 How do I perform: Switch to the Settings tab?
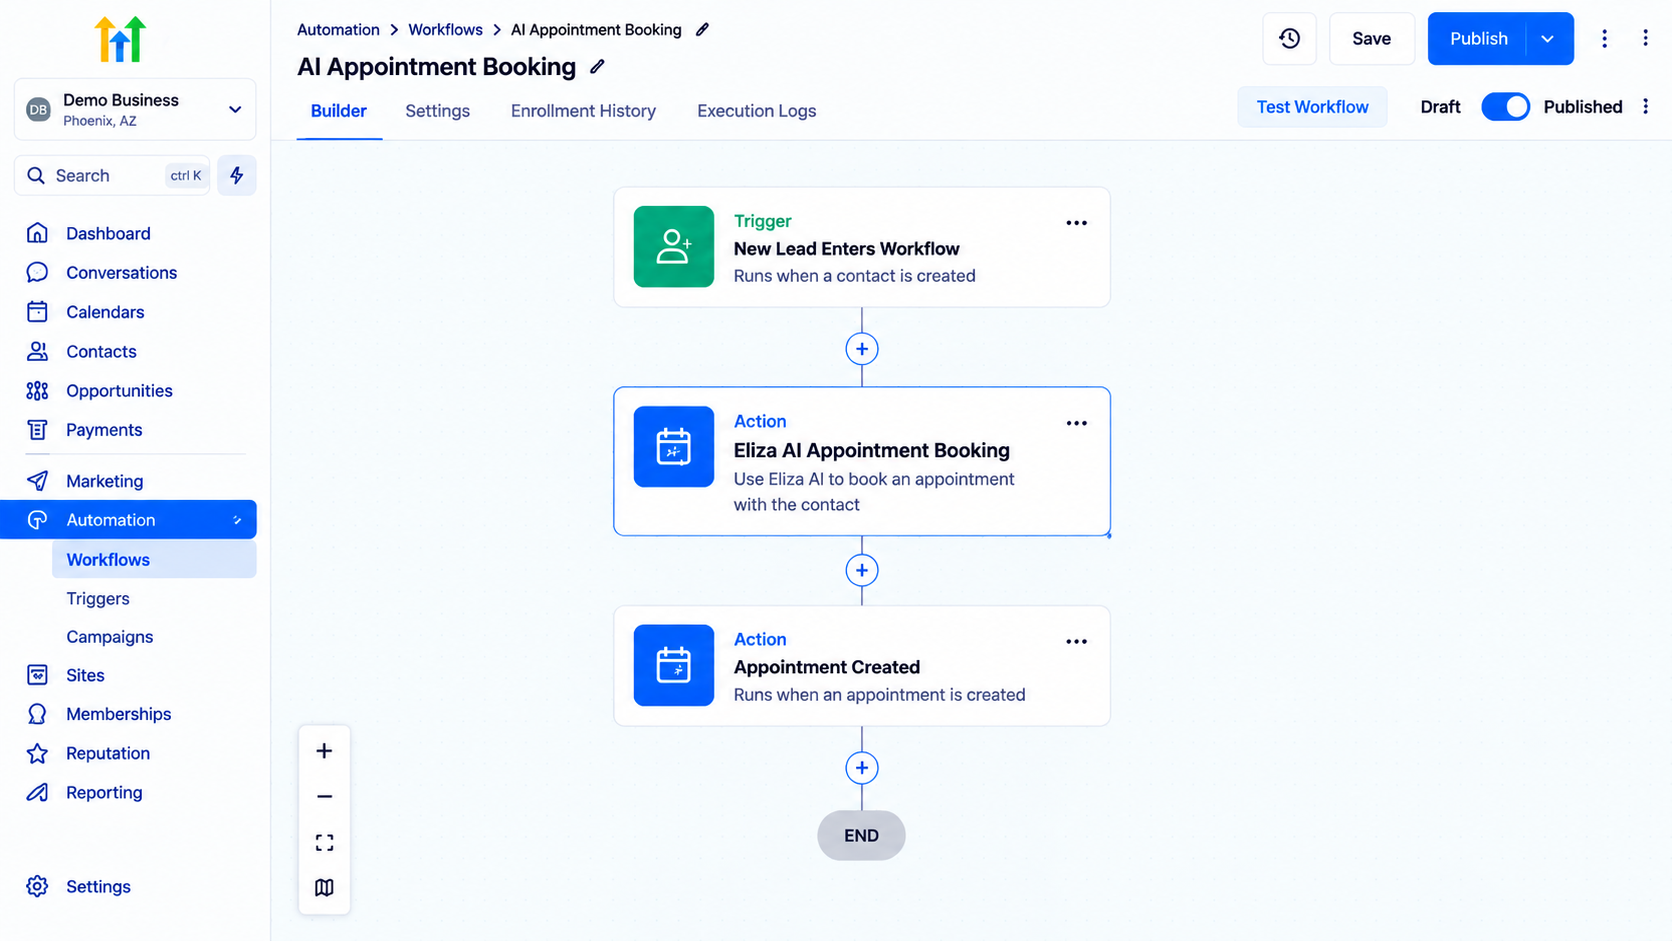coord(437,111)
